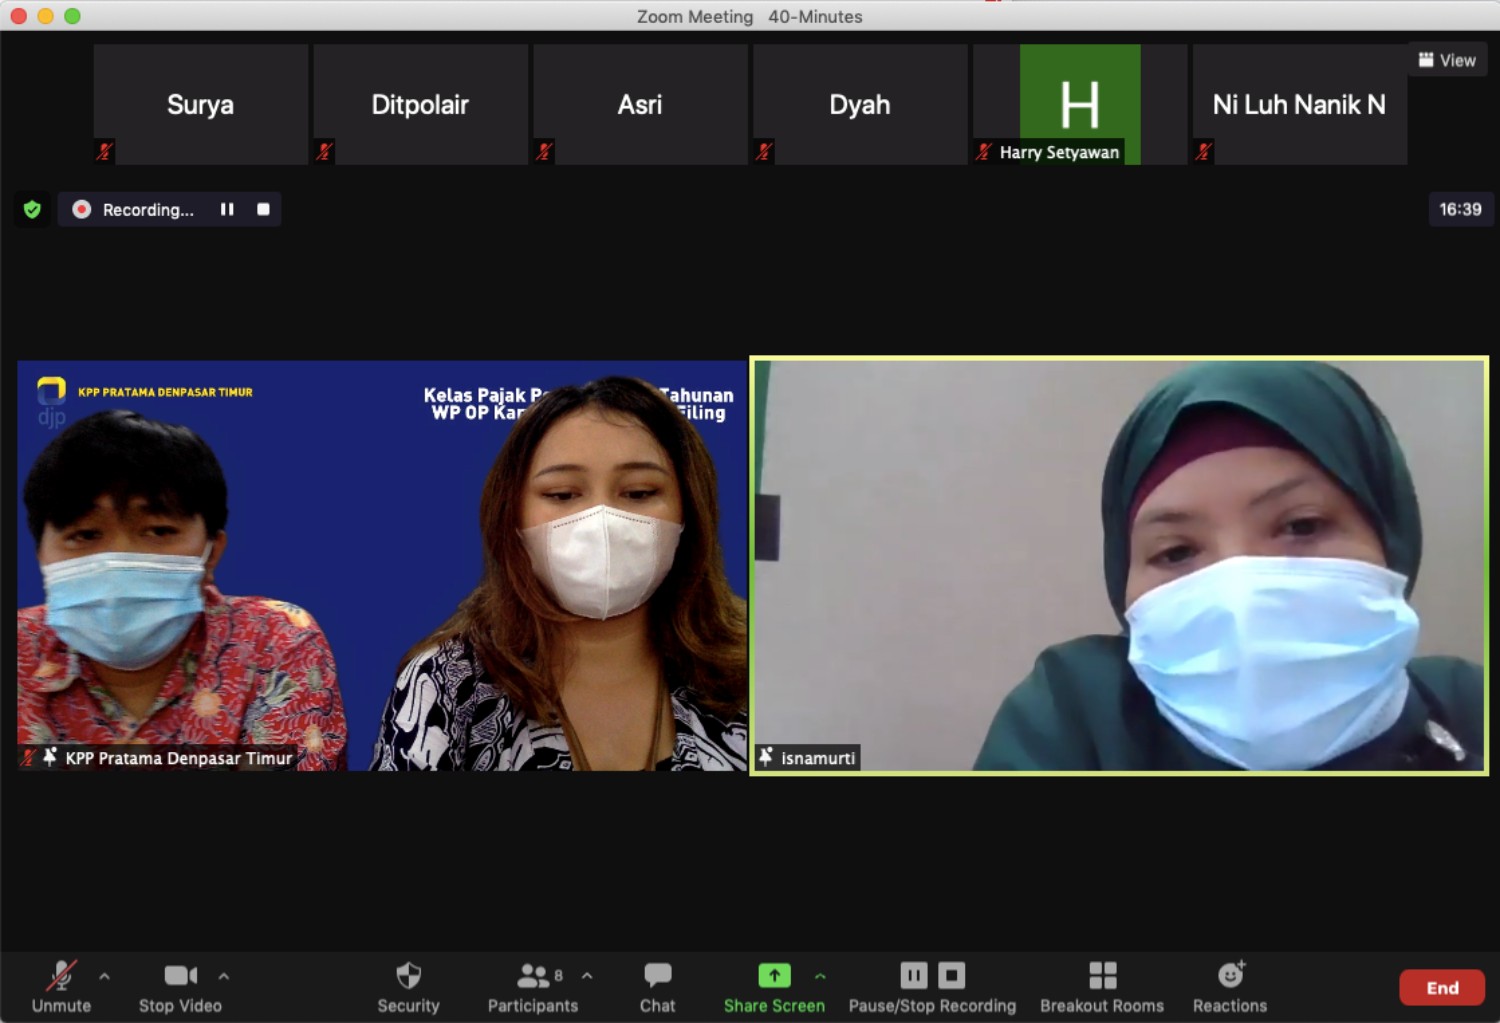1500x1023 pixels.
Task: Open the Chat panel
Action: (x=657, y=986)
